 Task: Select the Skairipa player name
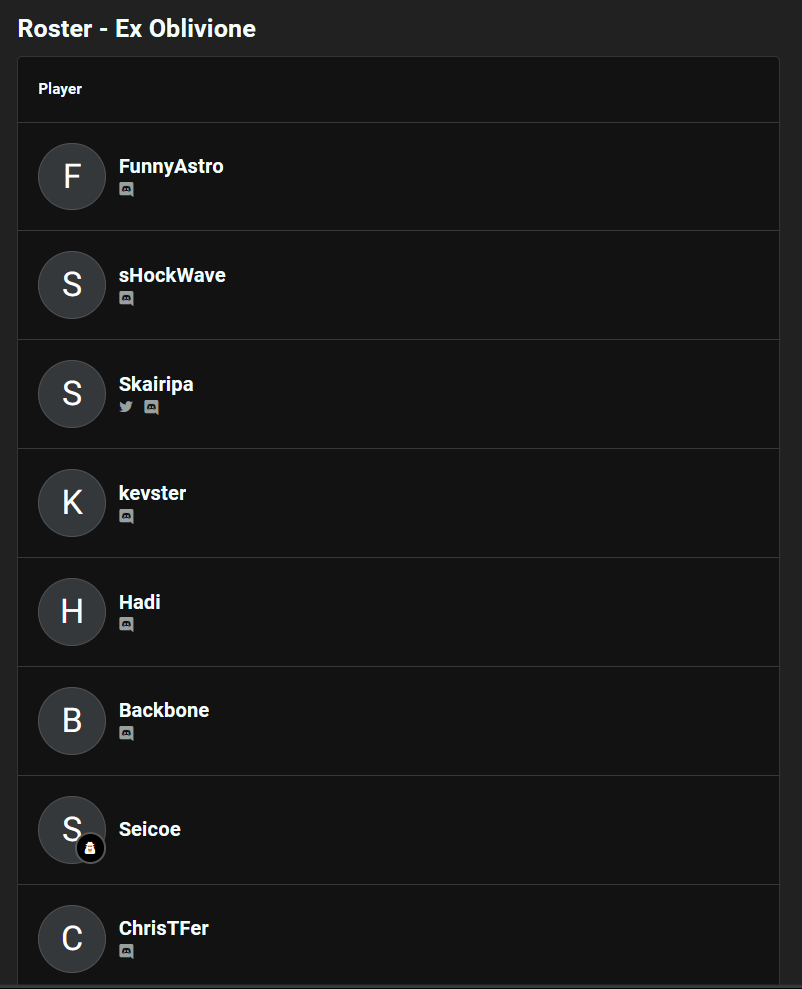point(156,385)
